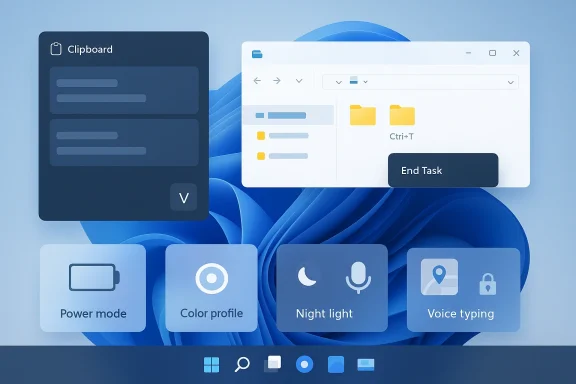Open the chevron left of the drive icon
The image size is (576, 384).
click(x=339, y=82)
